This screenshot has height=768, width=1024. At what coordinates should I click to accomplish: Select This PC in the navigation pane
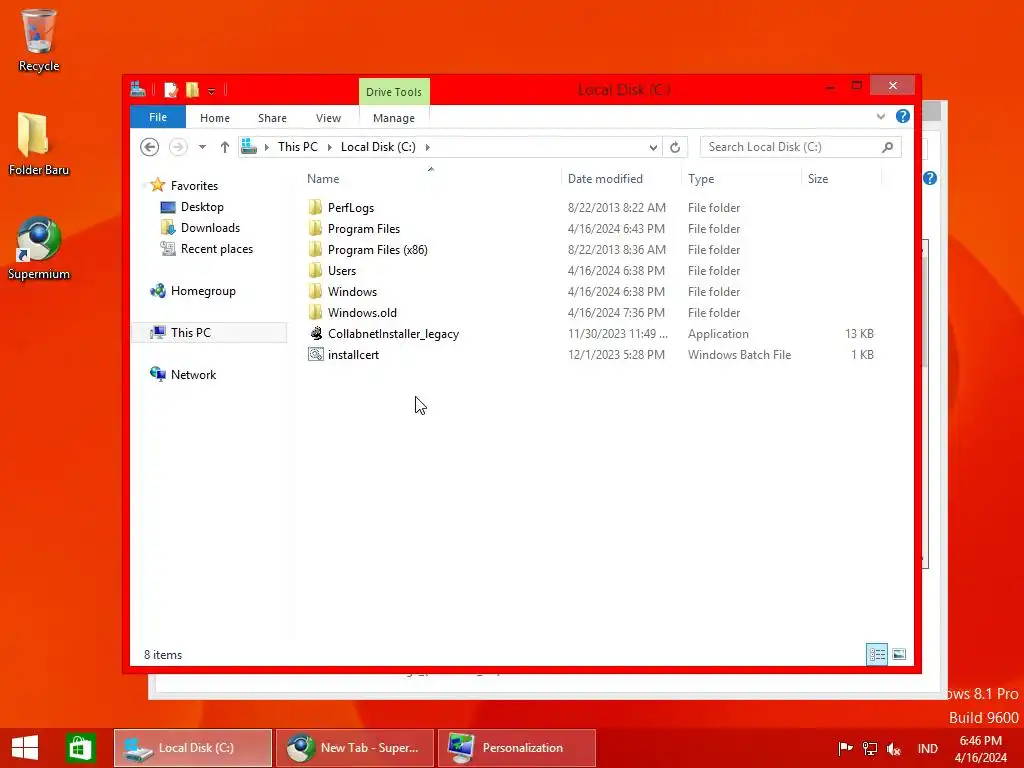210,332
